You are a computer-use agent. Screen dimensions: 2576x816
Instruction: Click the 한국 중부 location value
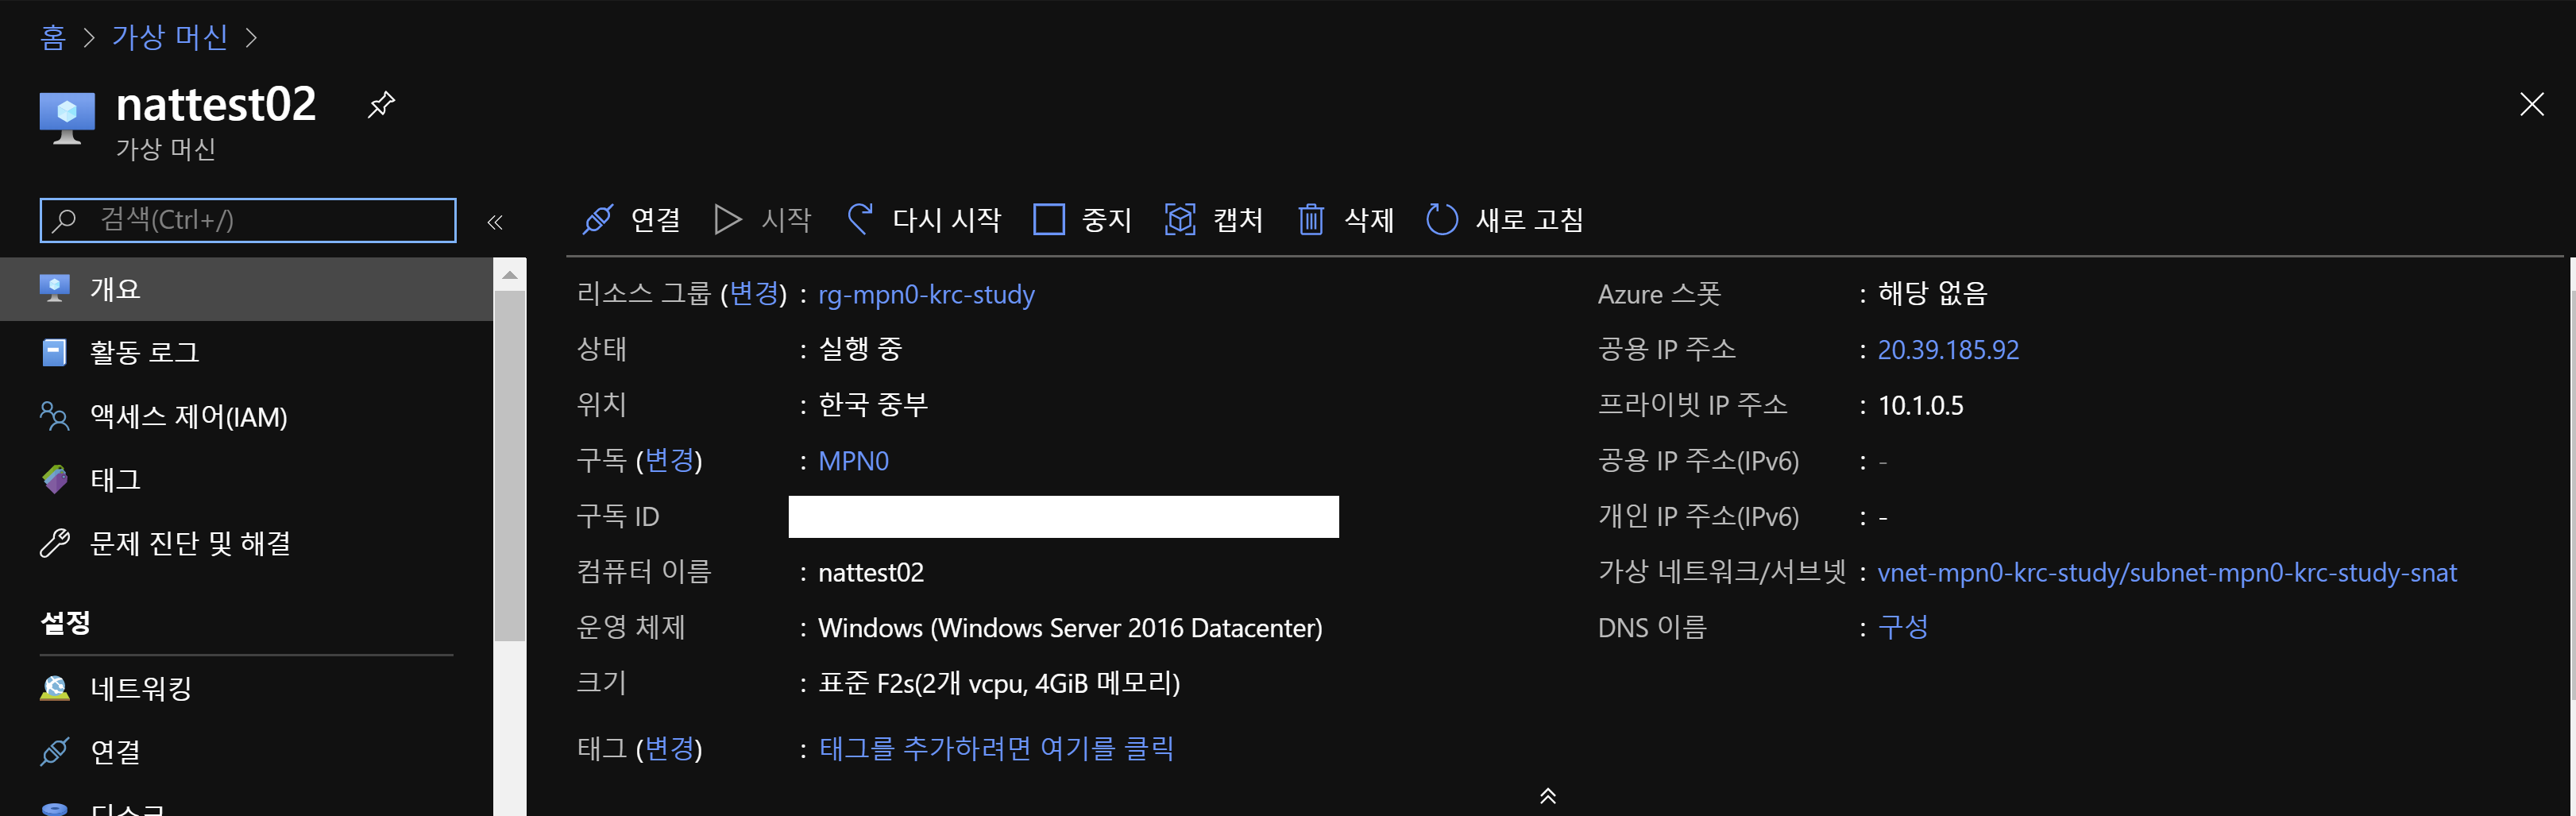(x=873, y=404)
